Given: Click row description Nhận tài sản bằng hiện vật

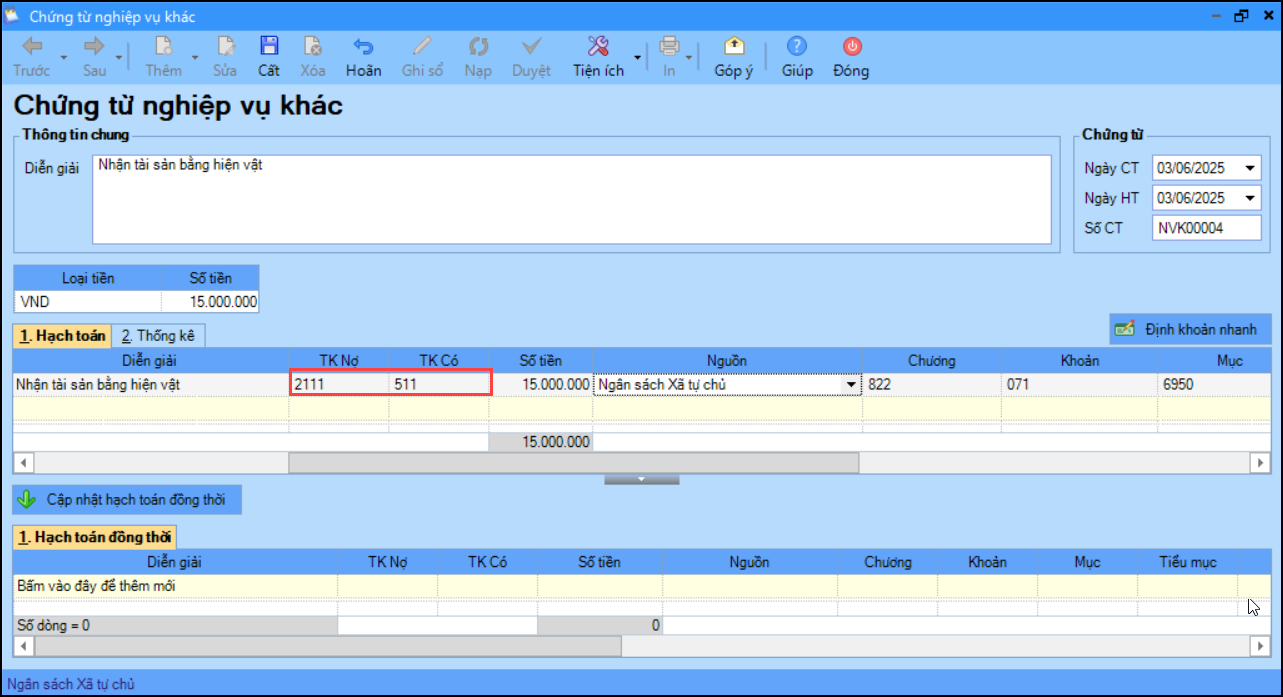Looking at the screenshot, I should point(150,384).
